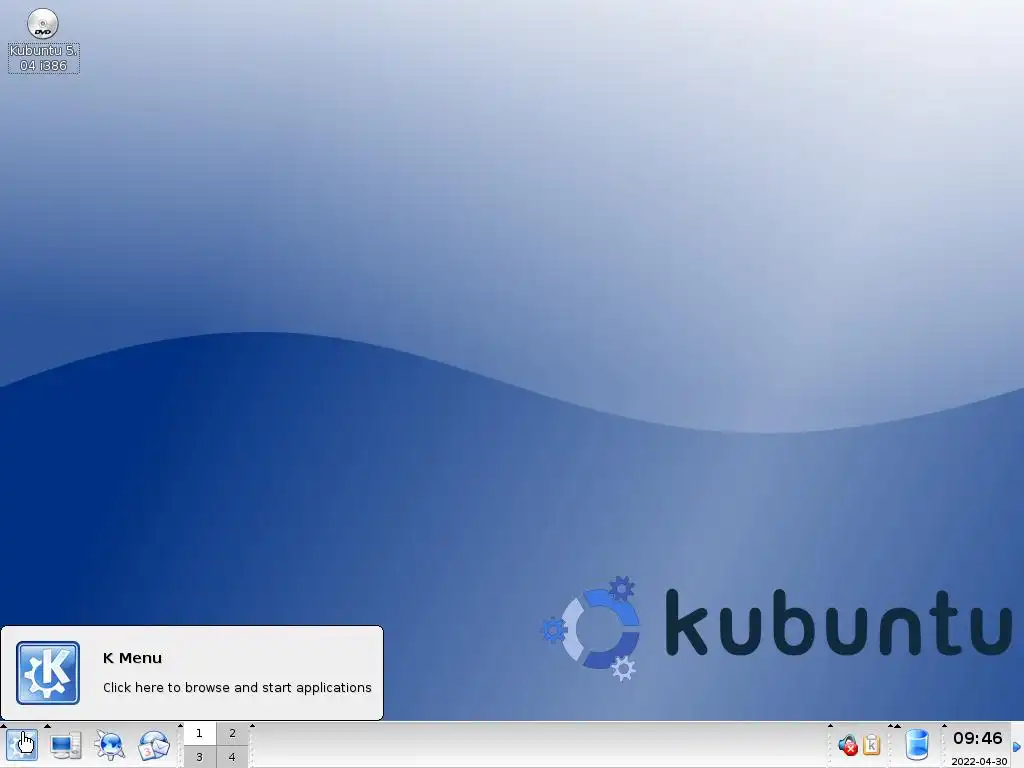Click the 2022-04-30 date in the clock
This screenshot has height=768, width=1024.
click(x=979, y=761)
